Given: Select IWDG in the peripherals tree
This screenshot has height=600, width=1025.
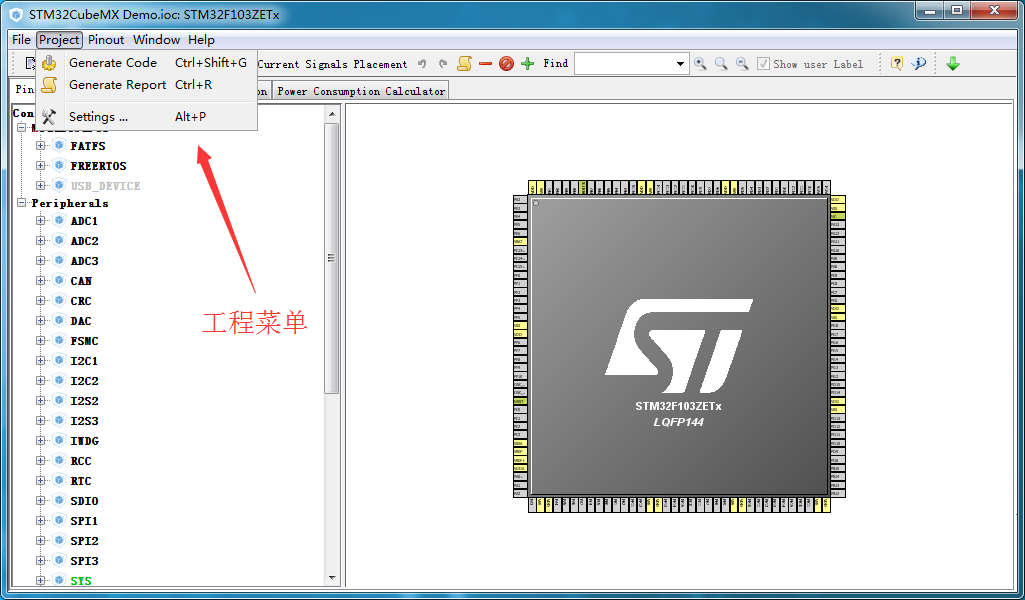Looking at the screenshot, I should coord(85,441).
